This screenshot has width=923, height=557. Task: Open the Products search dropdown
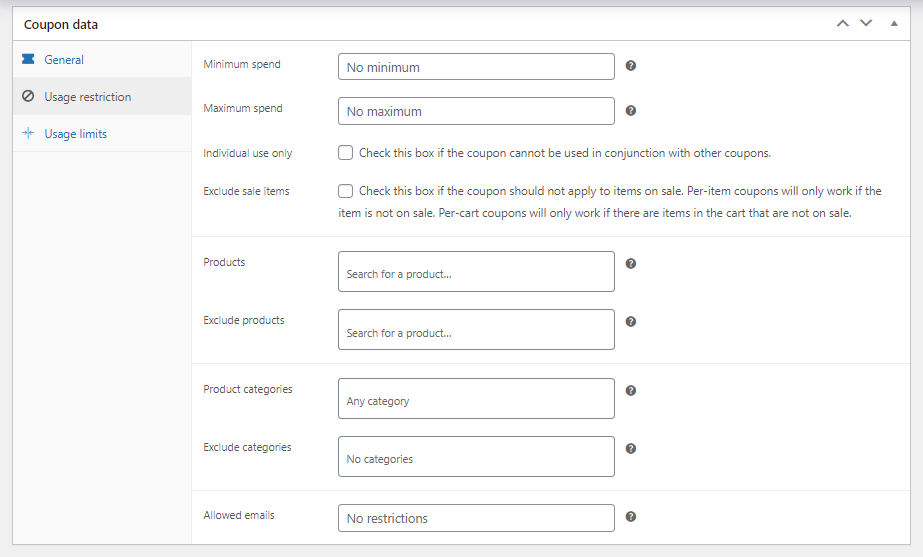tap(476, 271)
